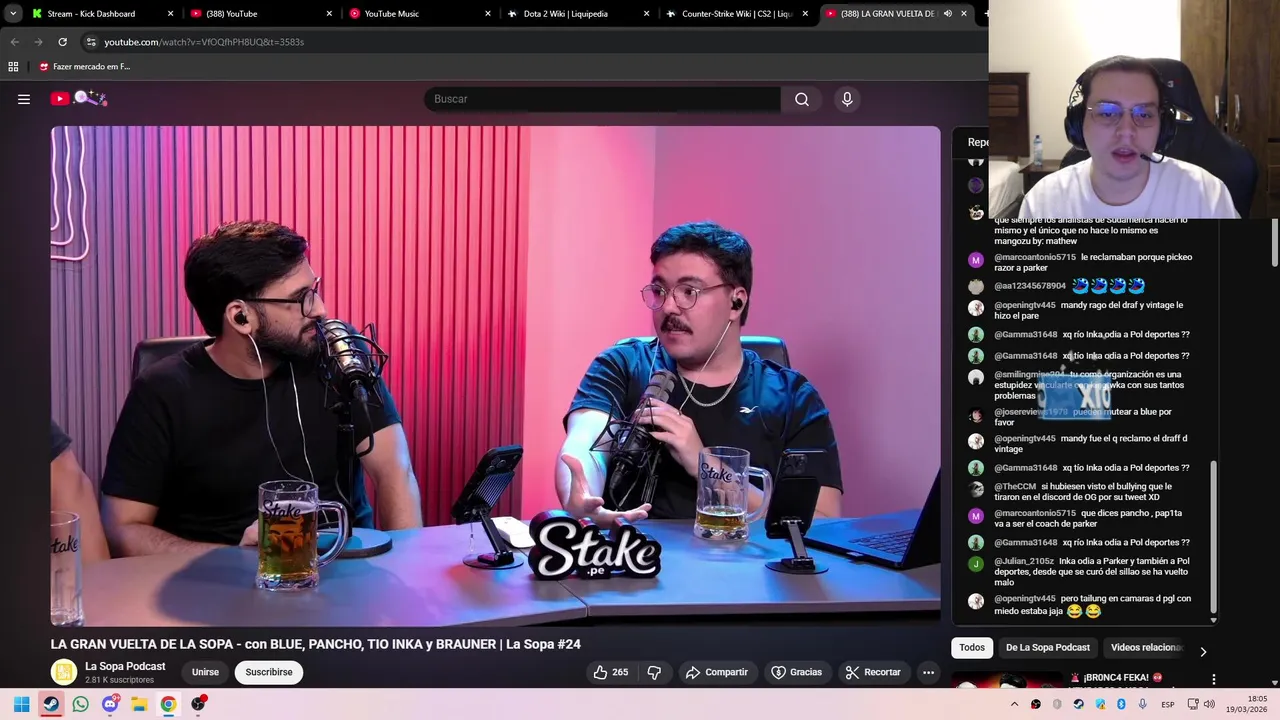The image size is (1280, 720).
Task: Start voice search with microphone icon
Action: coord(847,99)
